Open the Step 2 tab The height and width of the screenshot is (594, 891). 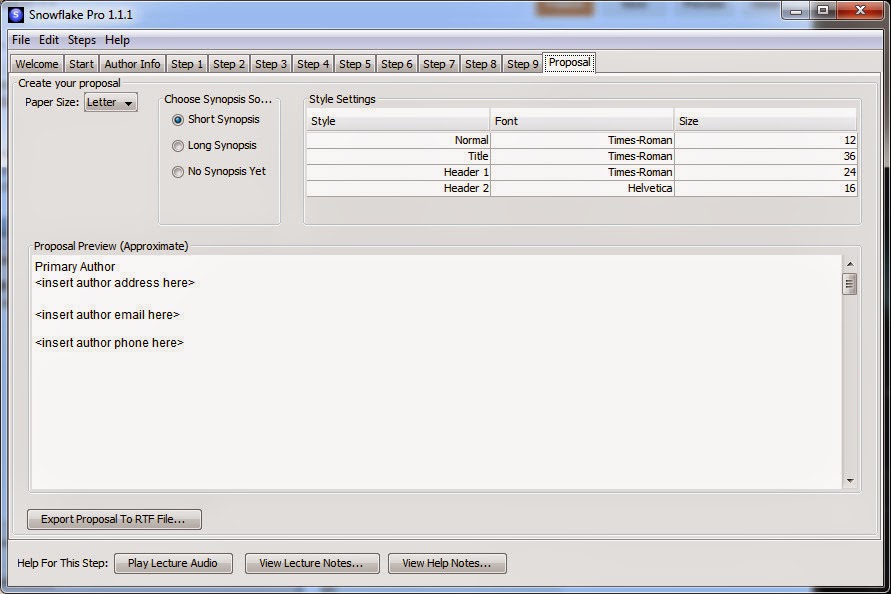point(229,64)
